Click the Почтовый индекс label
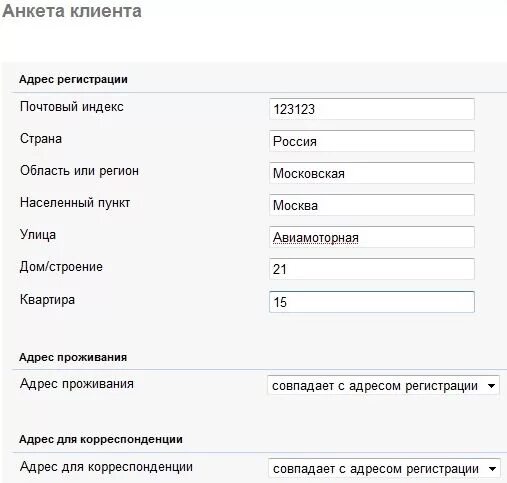 coord(72,107)
